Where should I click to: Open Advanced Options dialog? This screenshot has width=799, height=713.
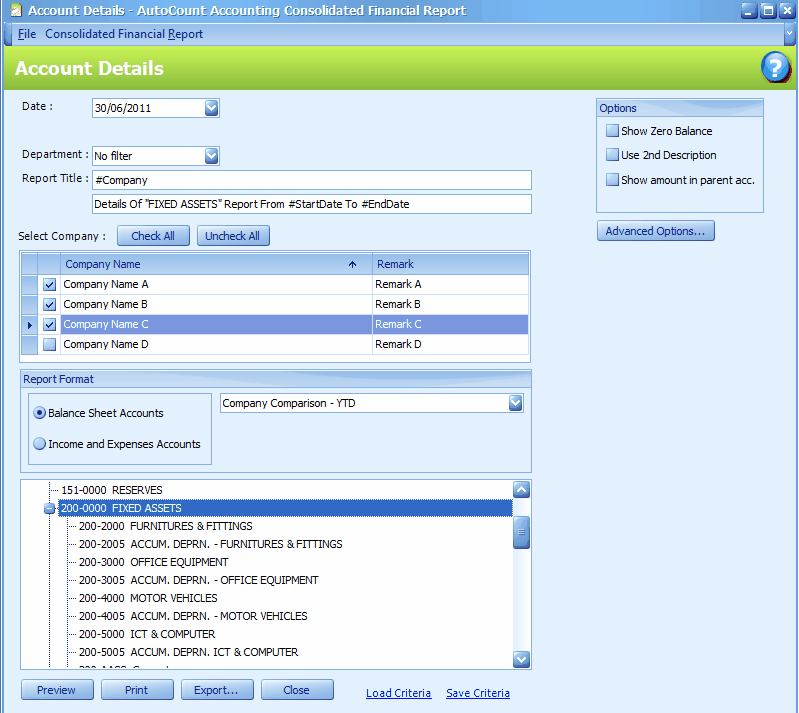click(x=655, y=231)
